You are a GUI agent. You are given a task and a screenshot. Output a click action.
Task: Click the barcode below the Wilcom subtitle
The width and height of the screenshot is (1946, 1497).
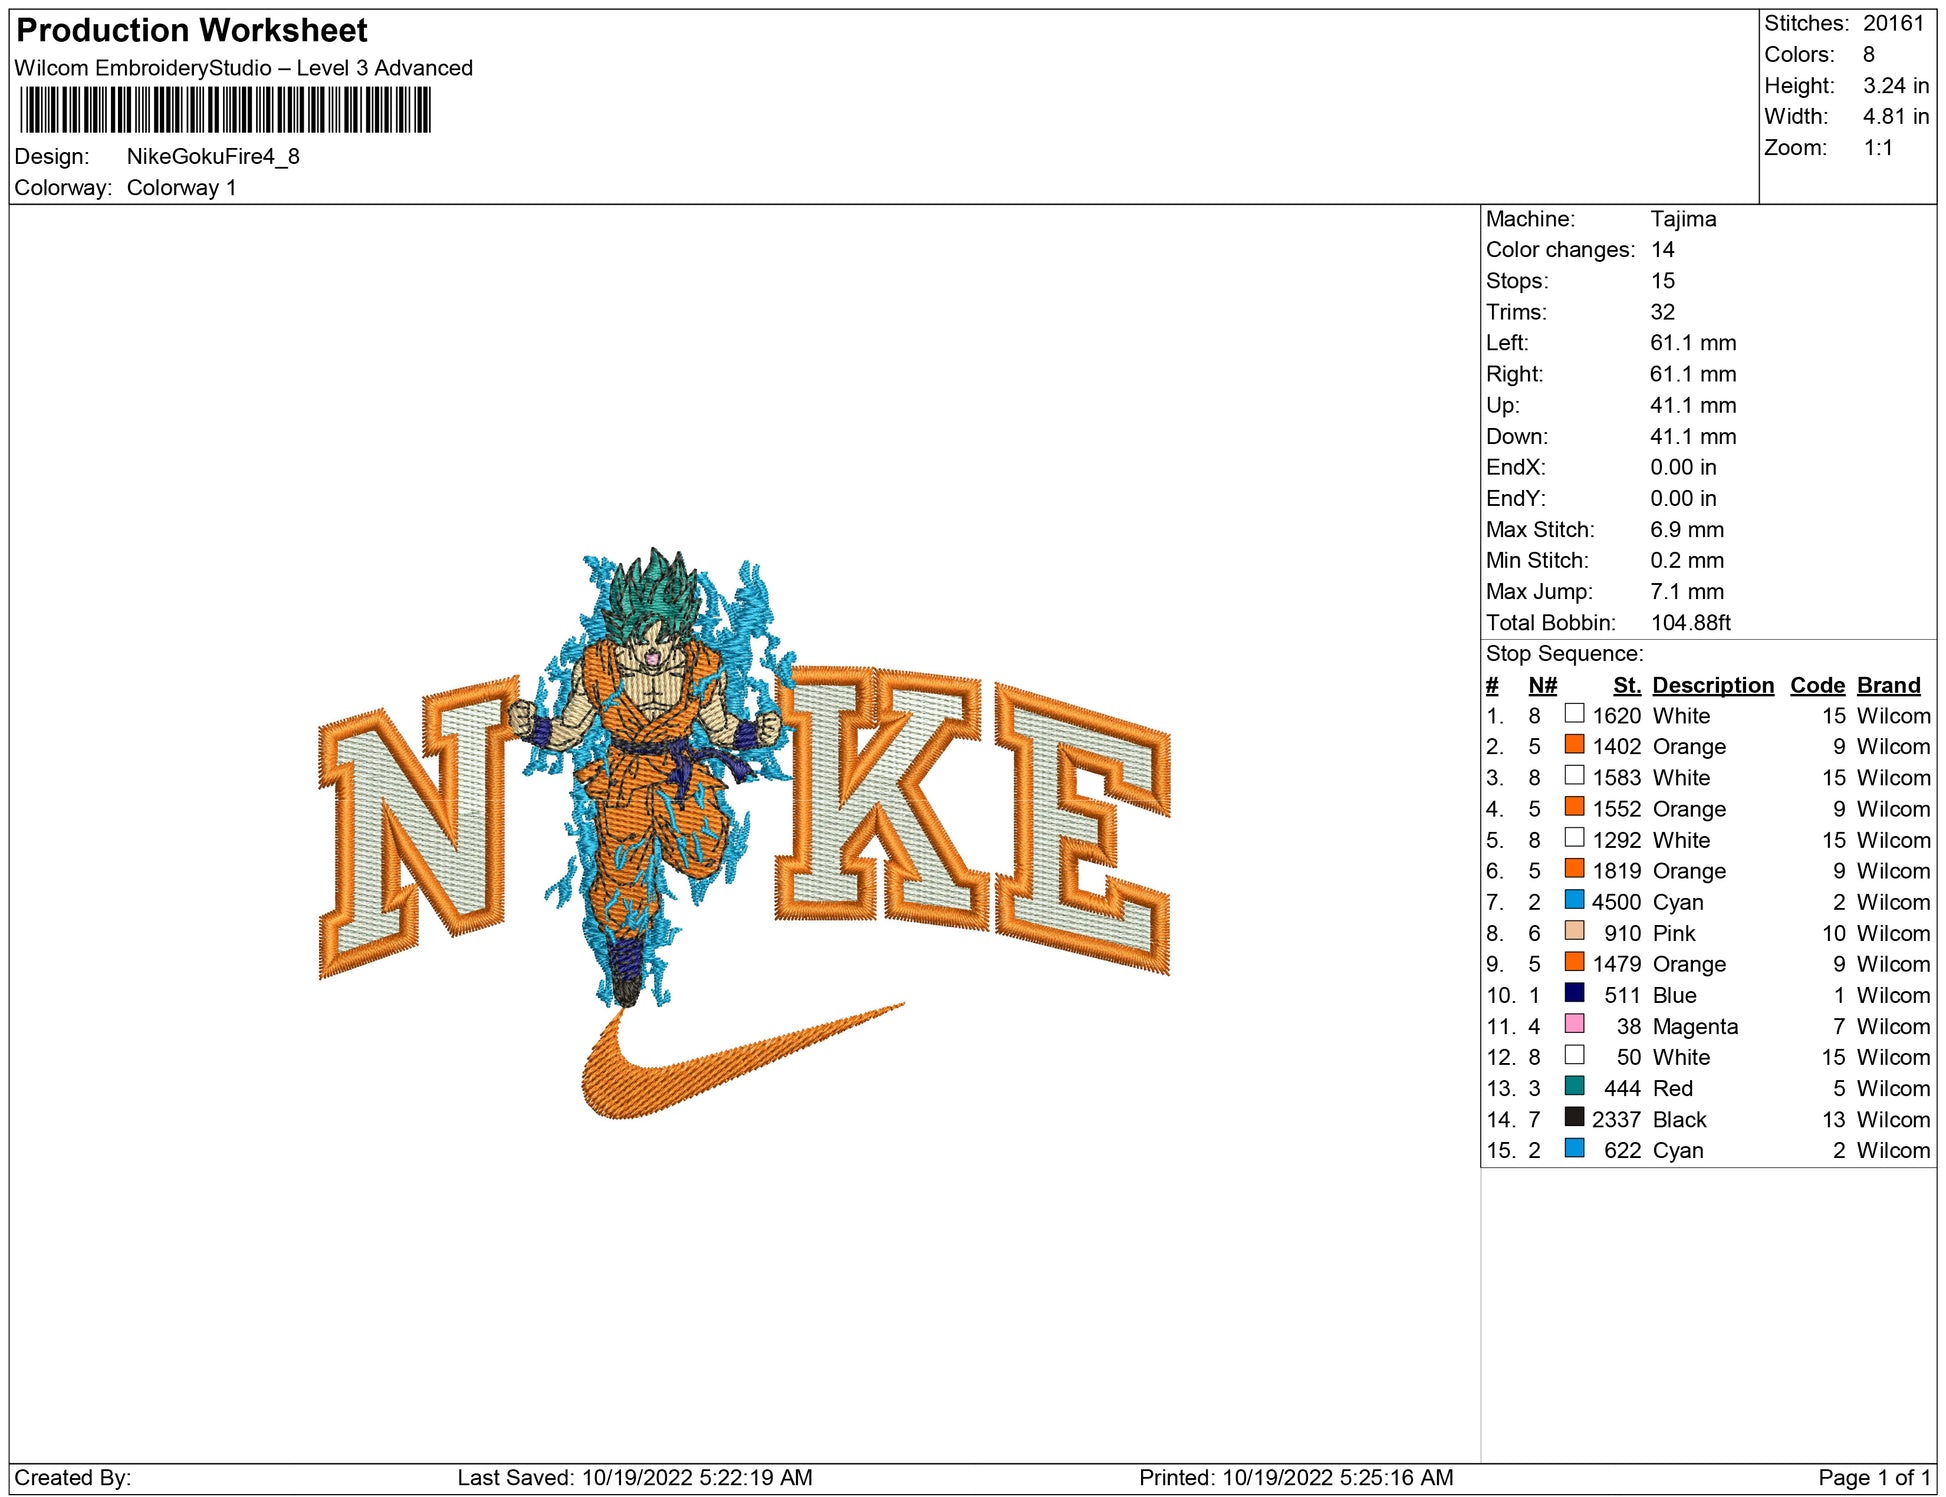[x=225, y=110]
